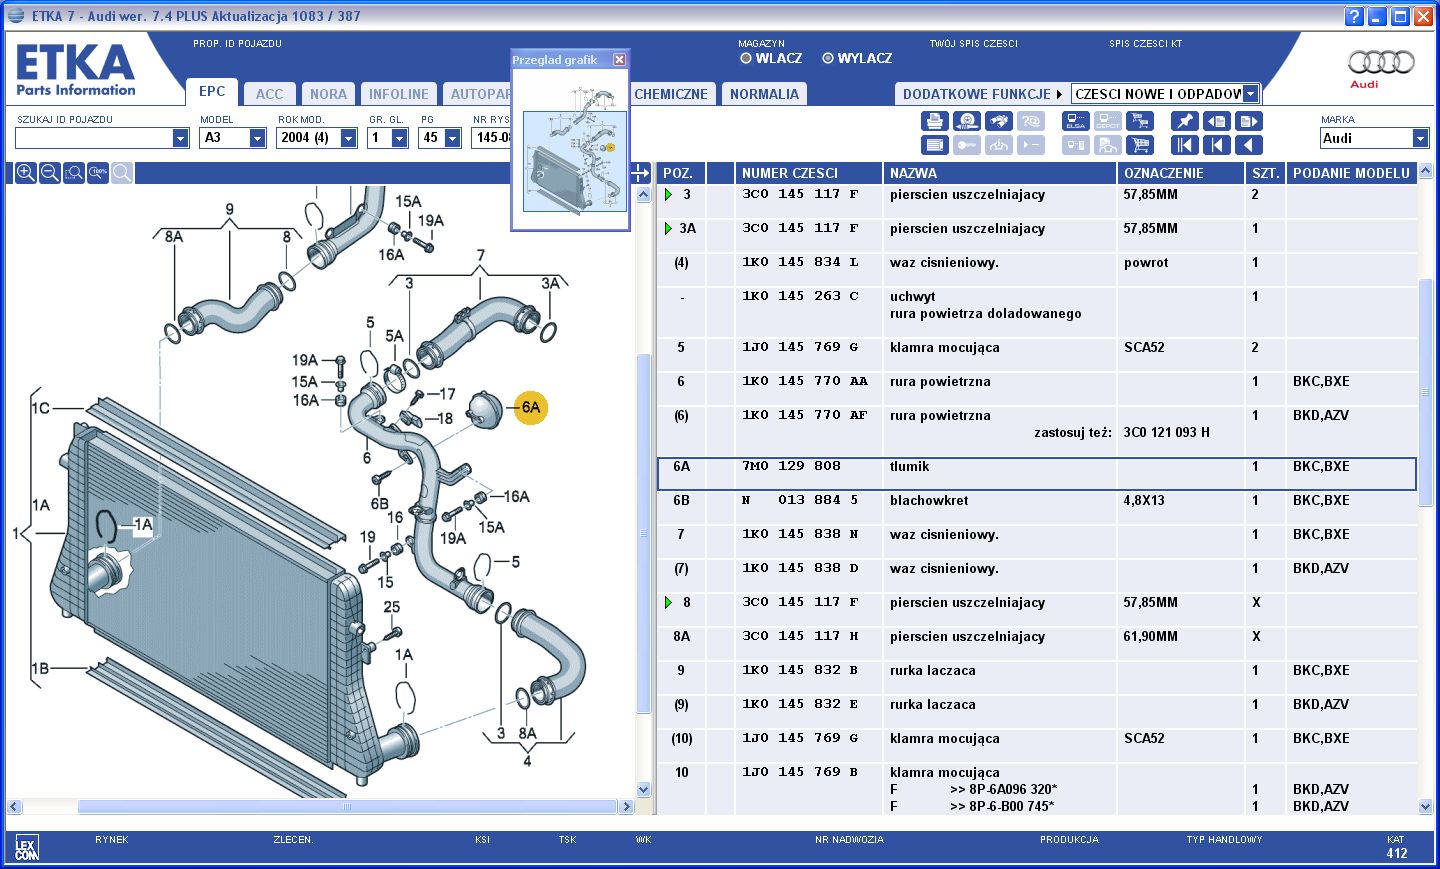The width and height of the screenshot is (1440, 869).
Task: Click the NAZWA column header
Action: click(999, 173)
